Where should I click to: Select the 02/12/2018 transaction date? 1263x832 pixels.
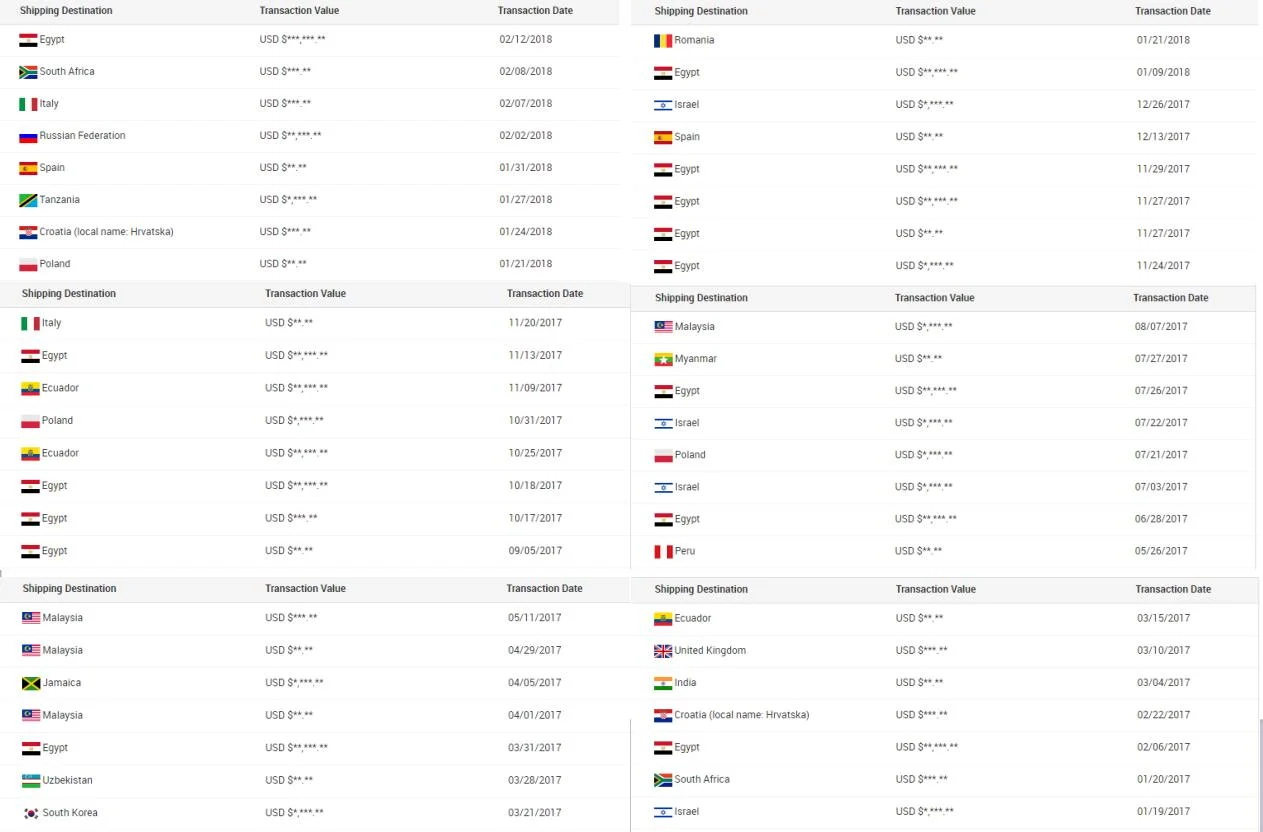coord(525,40)
